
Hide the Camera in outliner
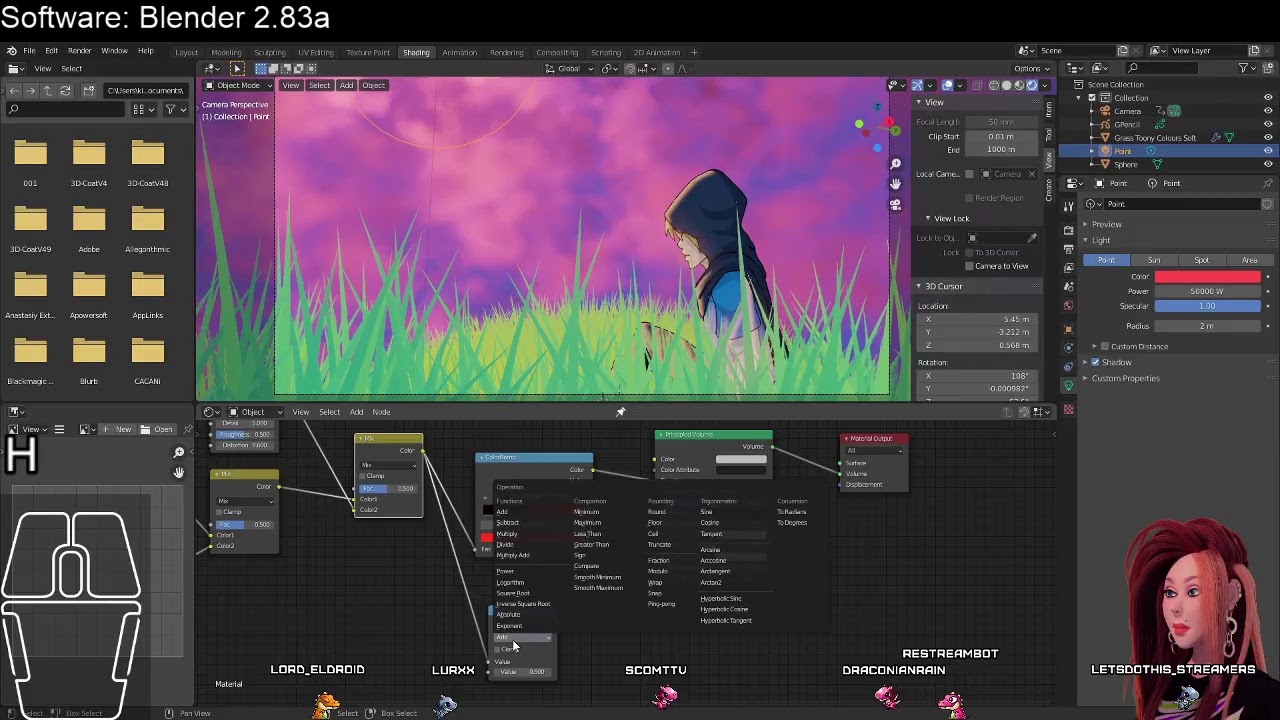(x=1268, y=111)
